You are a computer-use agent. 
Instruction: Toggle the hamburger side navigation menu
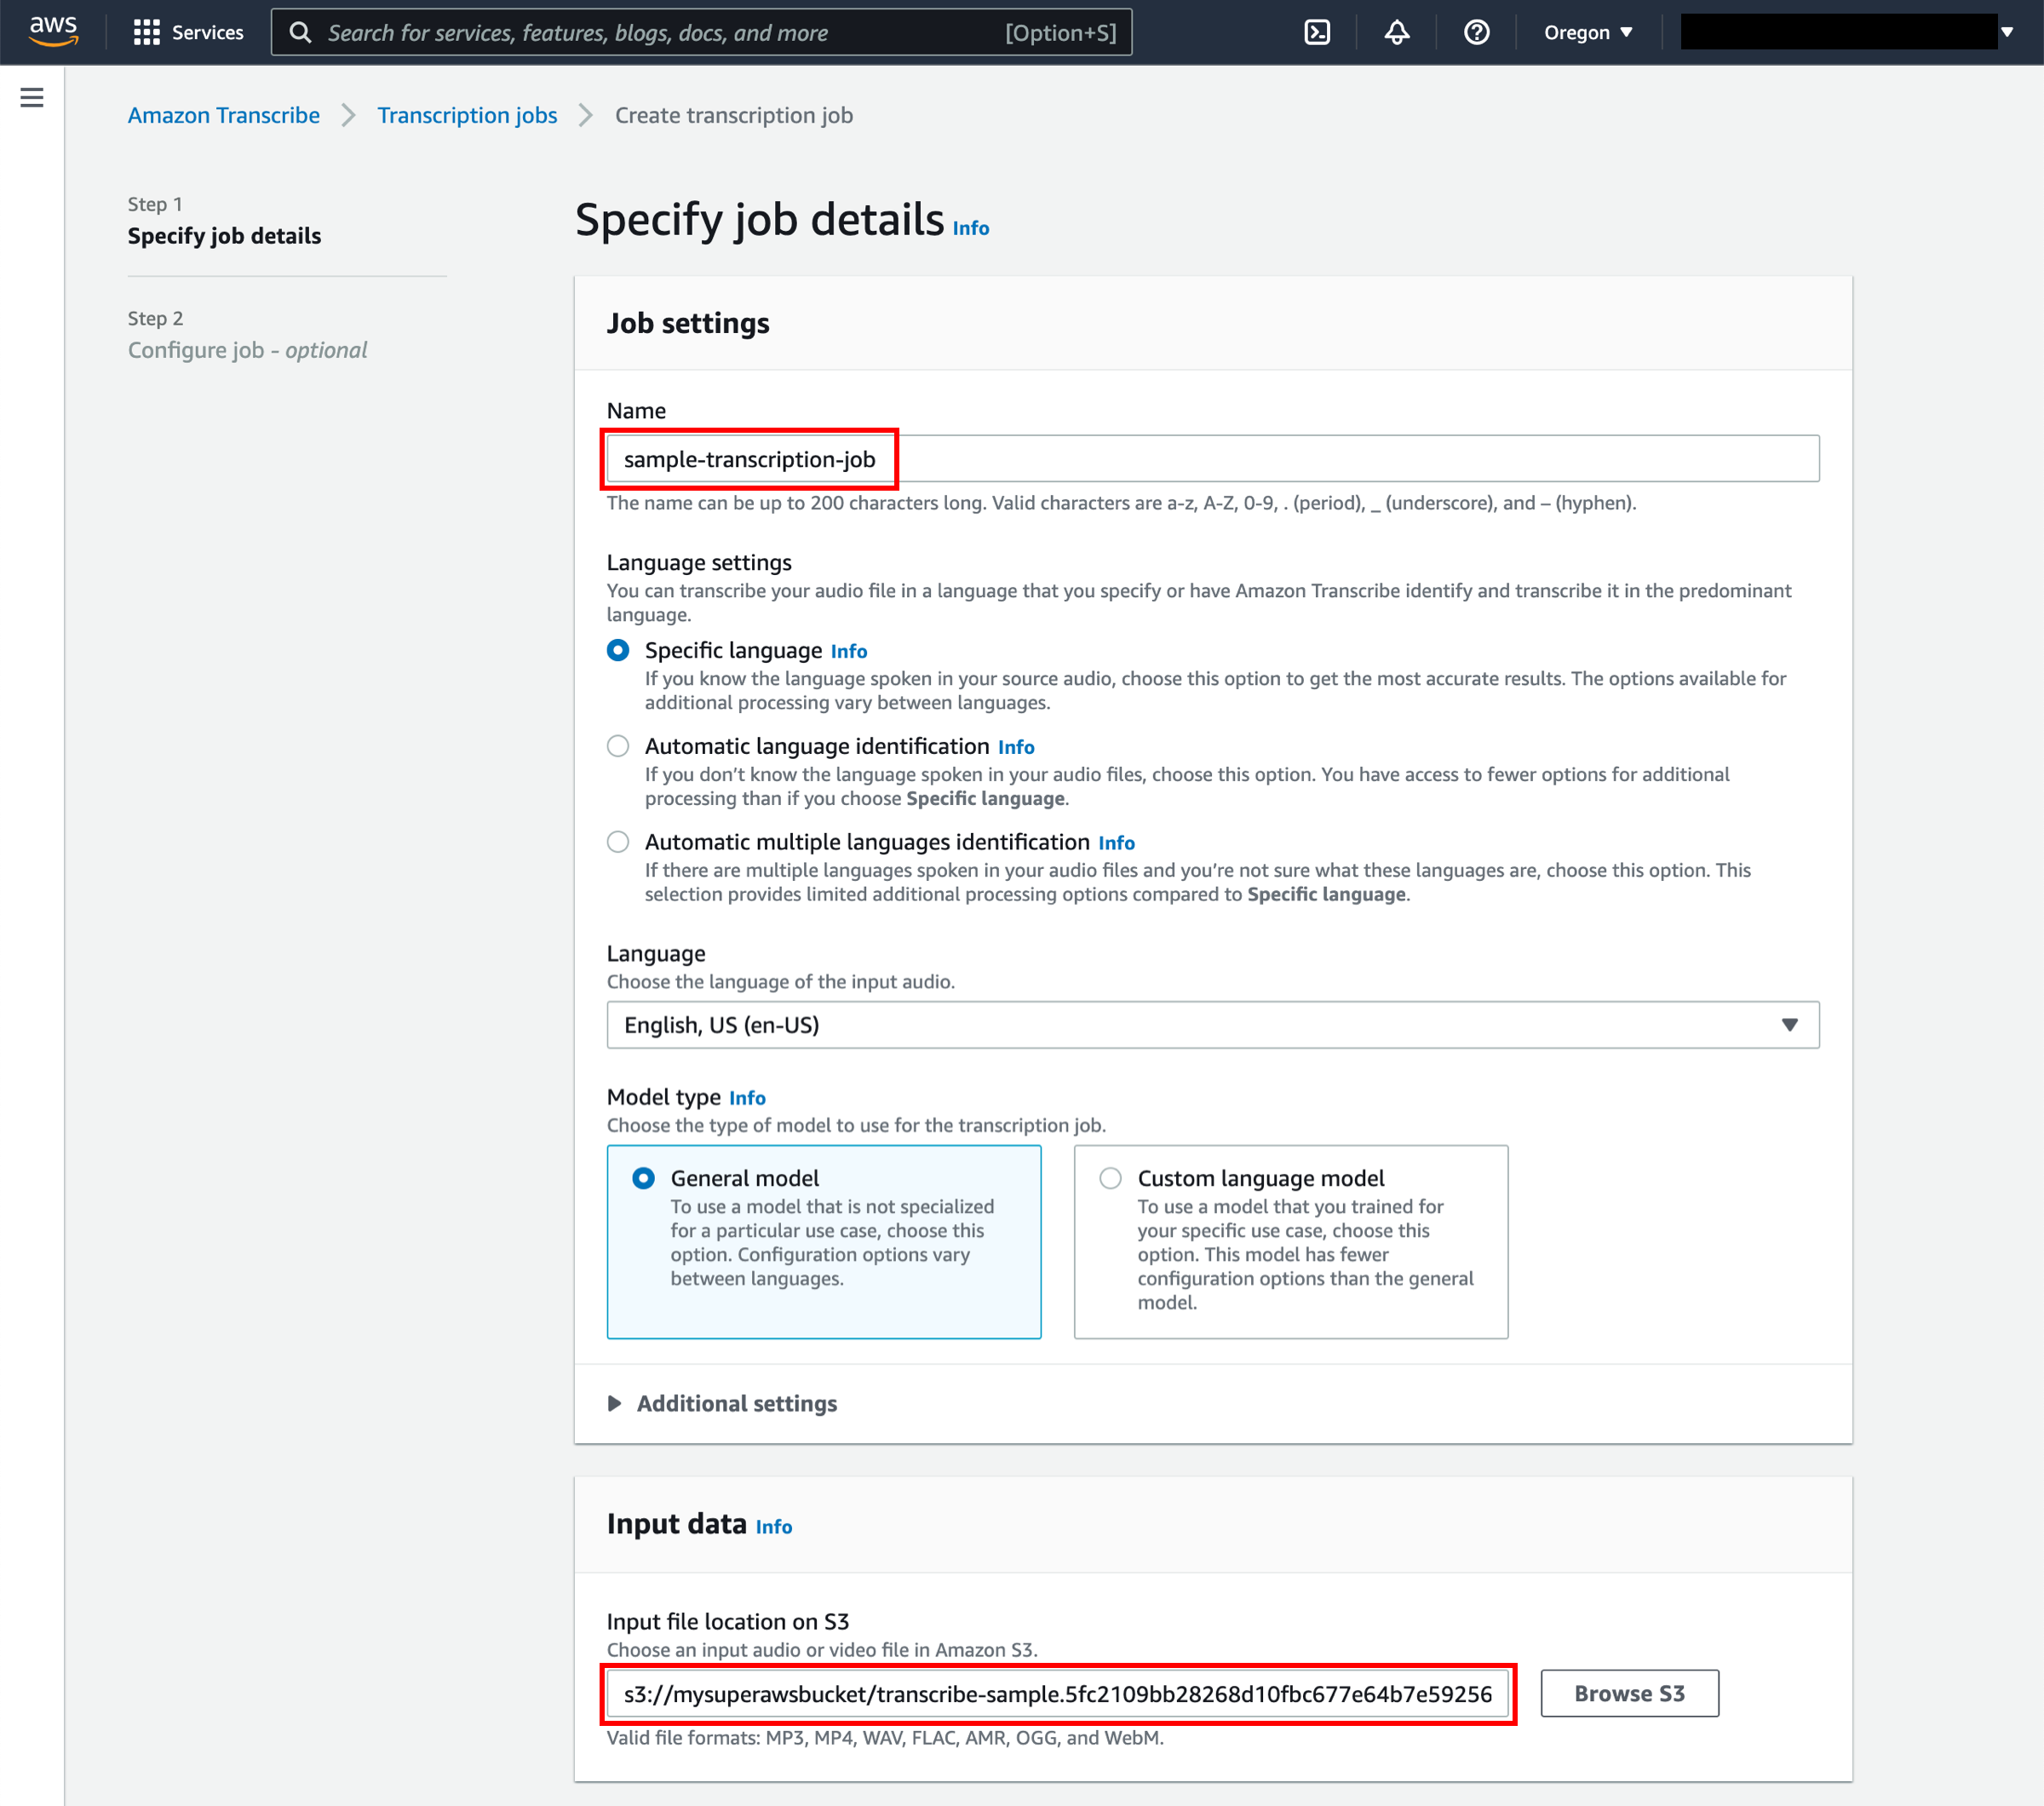point(32,97)
